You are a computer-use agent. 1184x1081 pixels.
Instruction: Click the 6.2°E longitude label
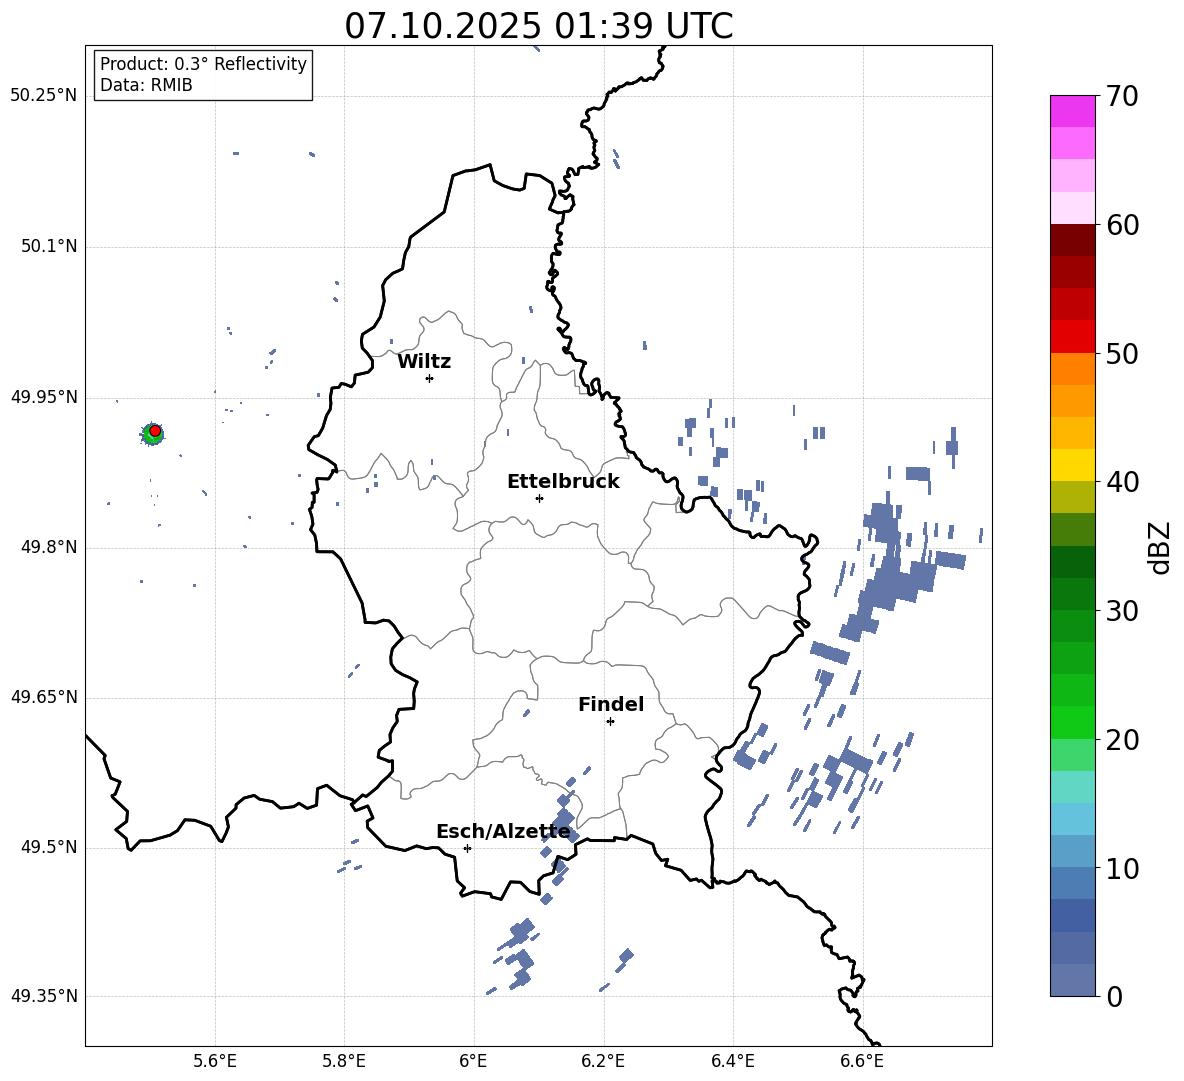pos(603,1061)
